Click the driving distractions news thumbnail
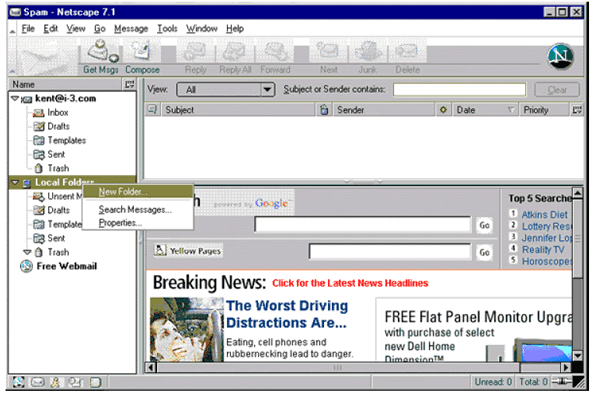 point(187,329)
